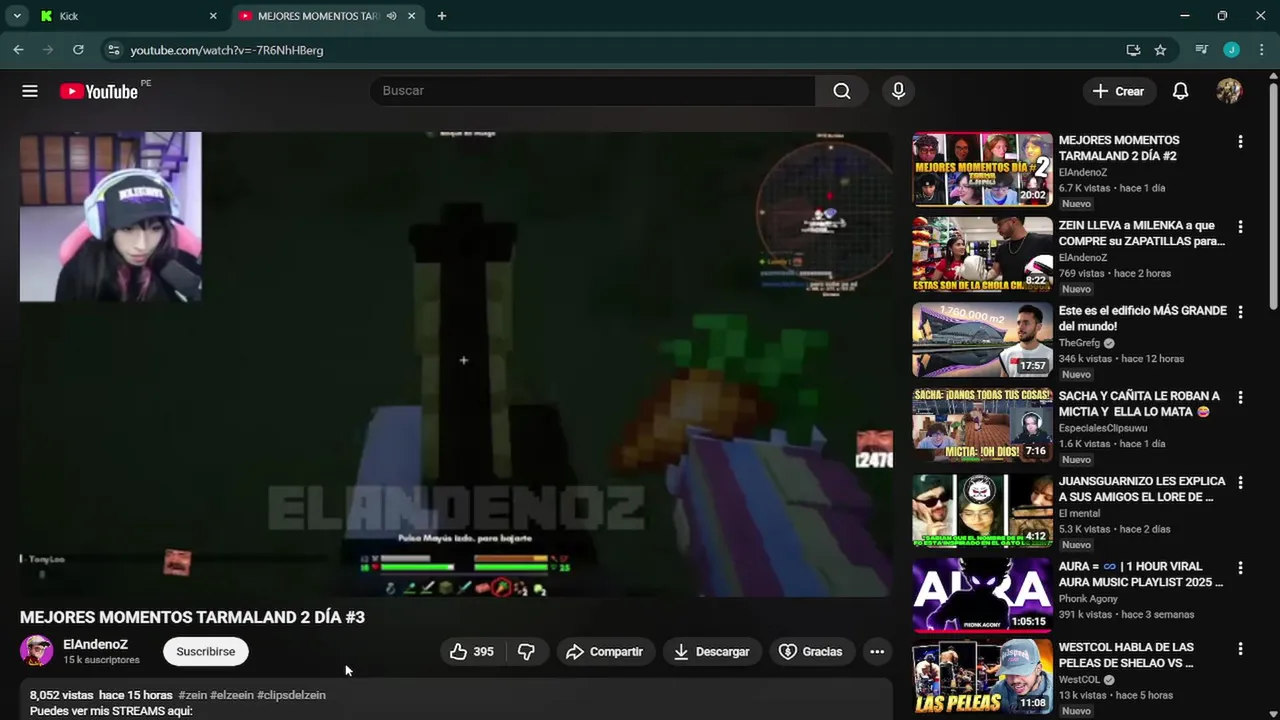Open Chrome profile J icon
Viewport: 1280px width, 720px height.
[1231, 49]
